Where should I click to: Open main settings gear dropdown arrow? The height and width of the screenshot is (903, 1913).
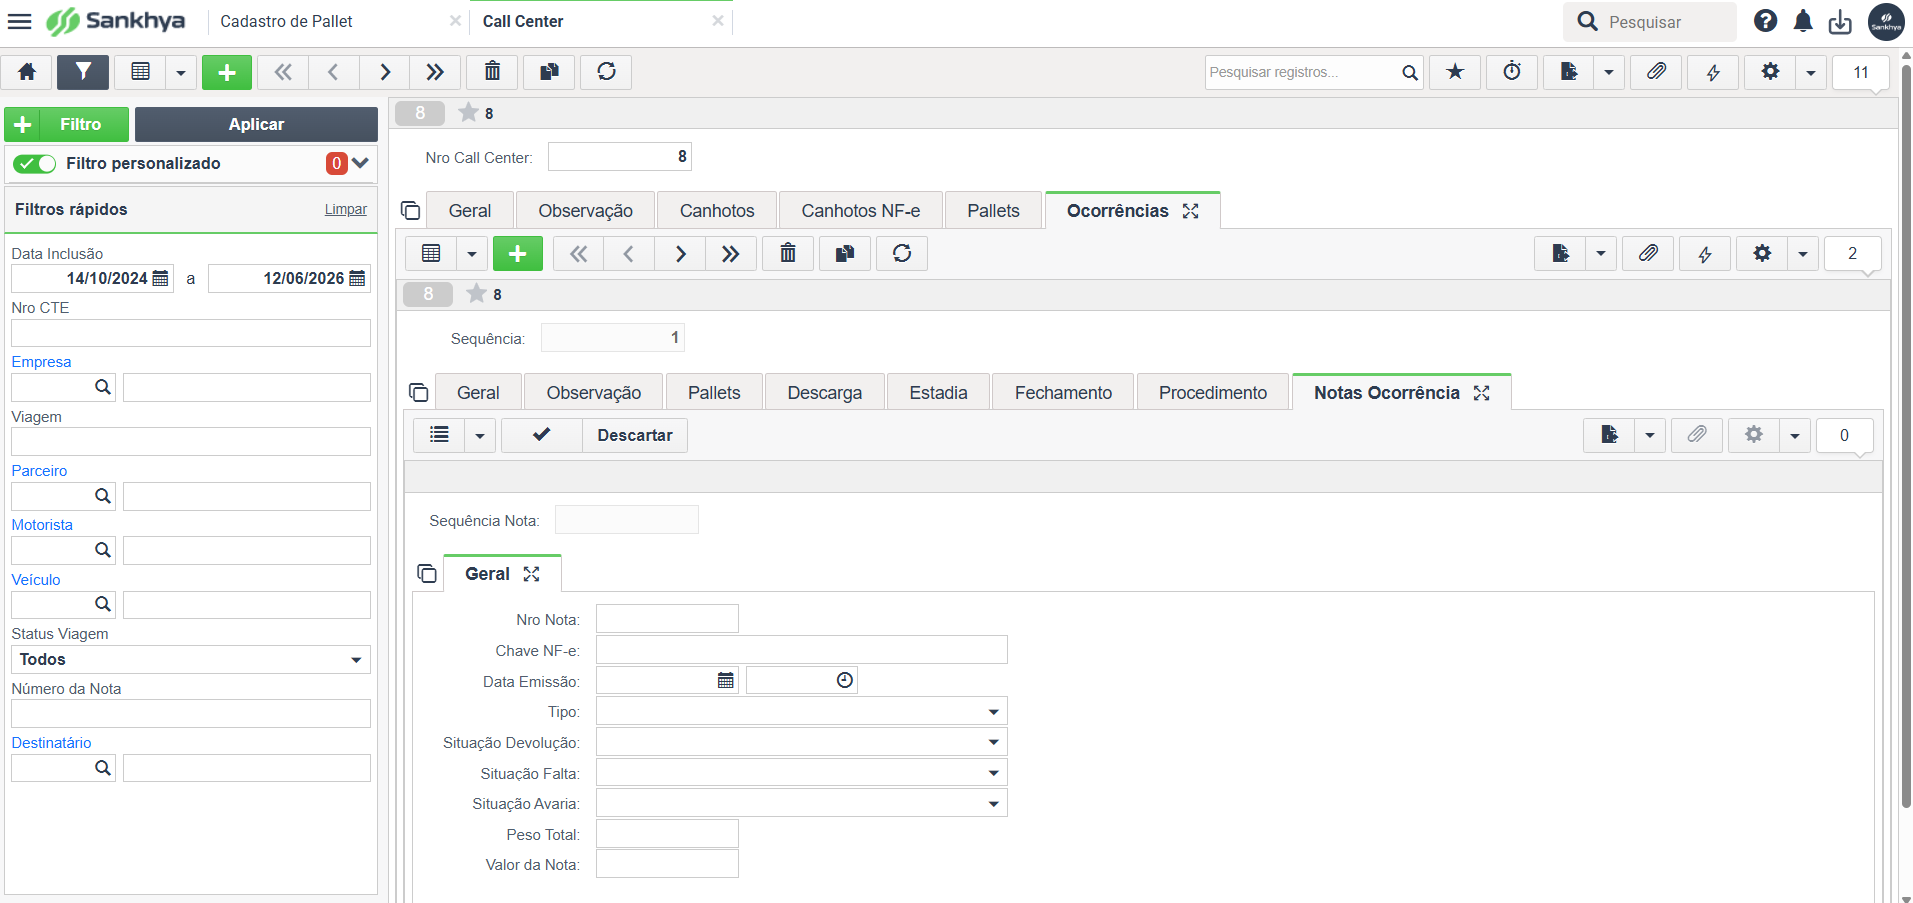click(x=1811, y=72)
